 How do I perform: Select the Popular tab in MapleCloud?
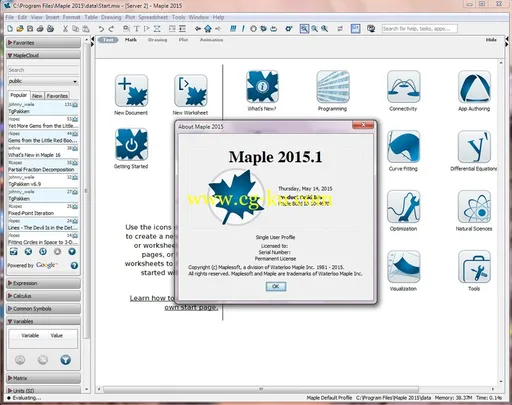pyautogui.click(x=19, y=95)
